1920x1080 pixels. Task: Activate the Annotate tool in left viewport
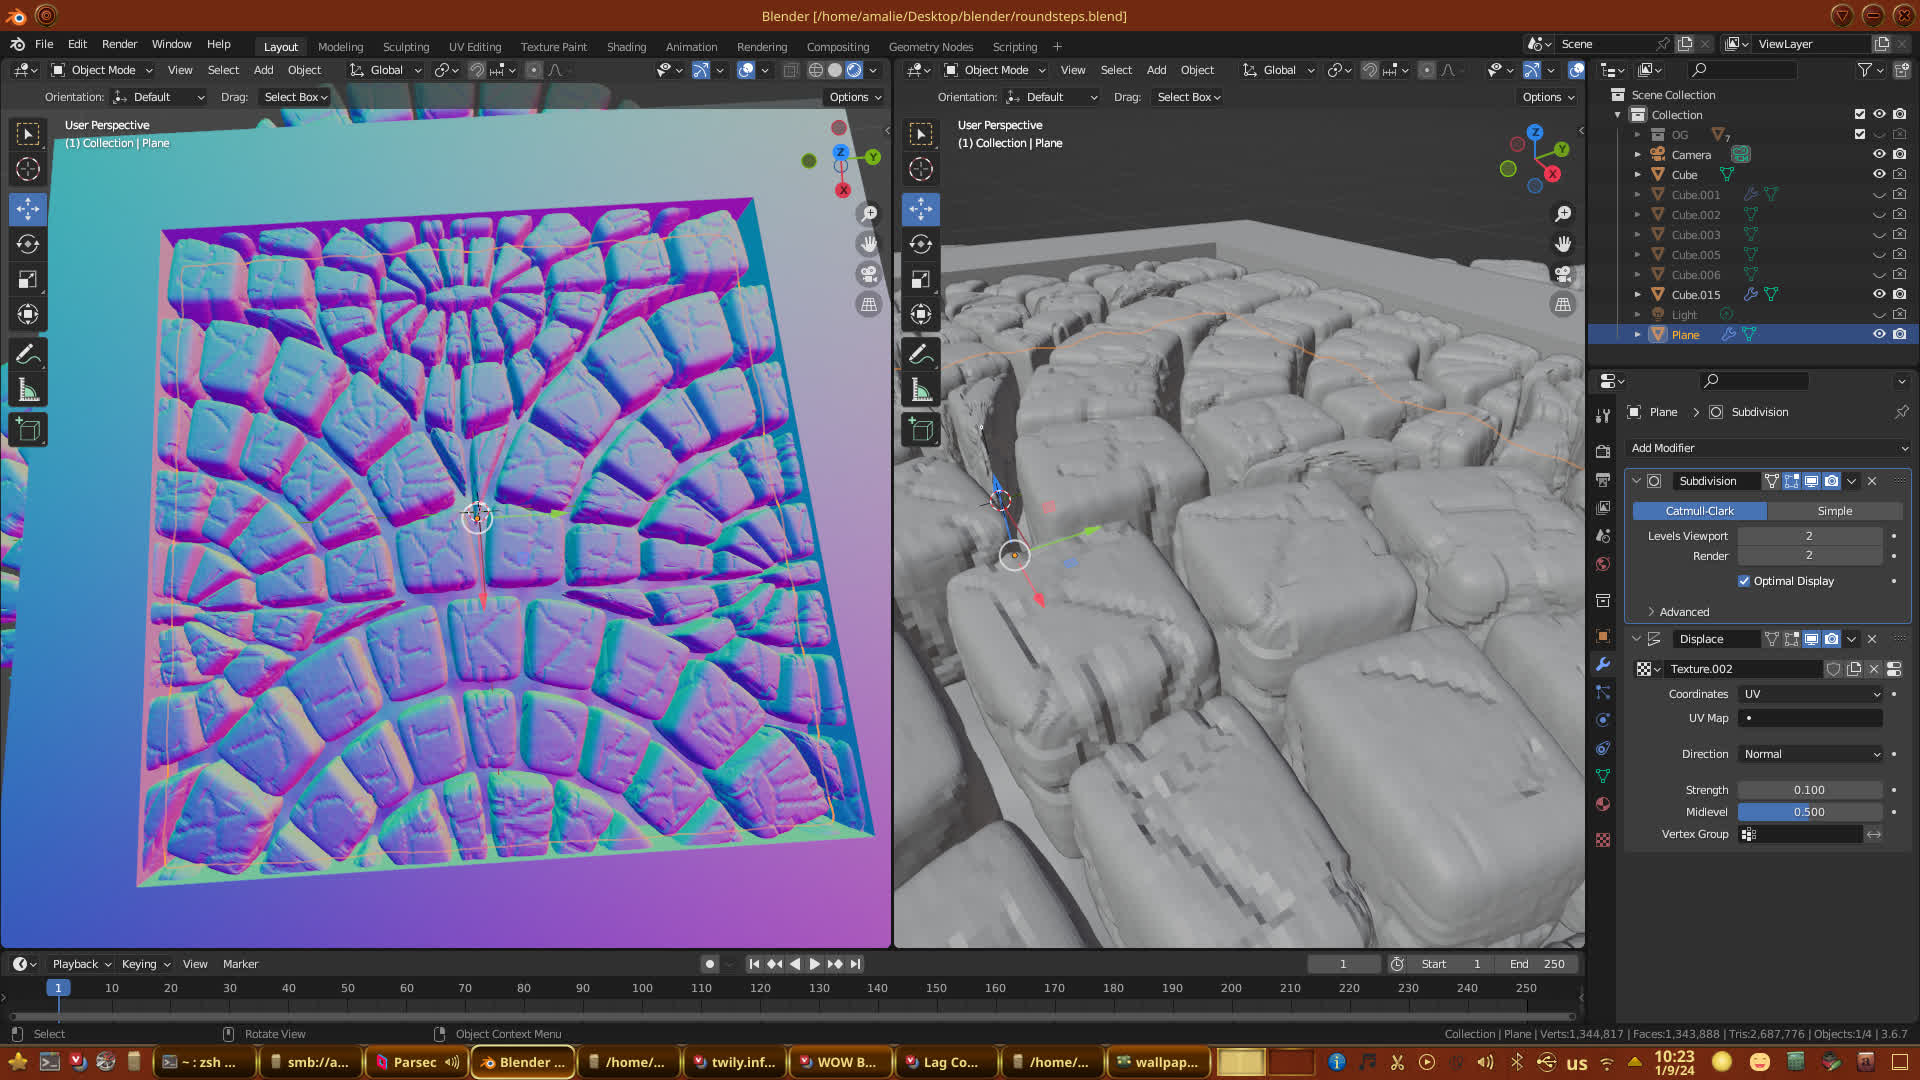point(28,354)
